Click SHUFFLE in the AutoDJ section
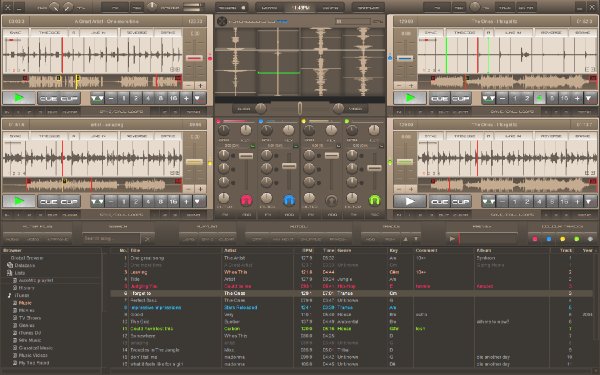 coord(311,239)
